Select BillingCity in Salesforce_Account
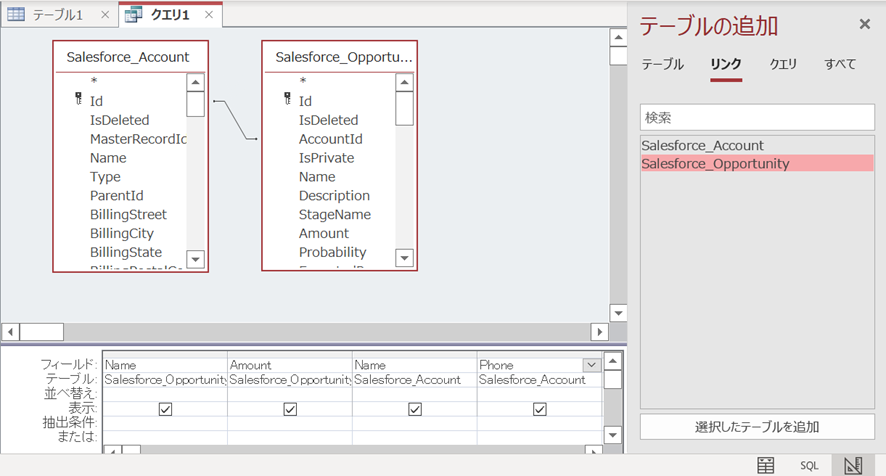The width and height of the screenshot is (886, 476). tap(121, 233)
